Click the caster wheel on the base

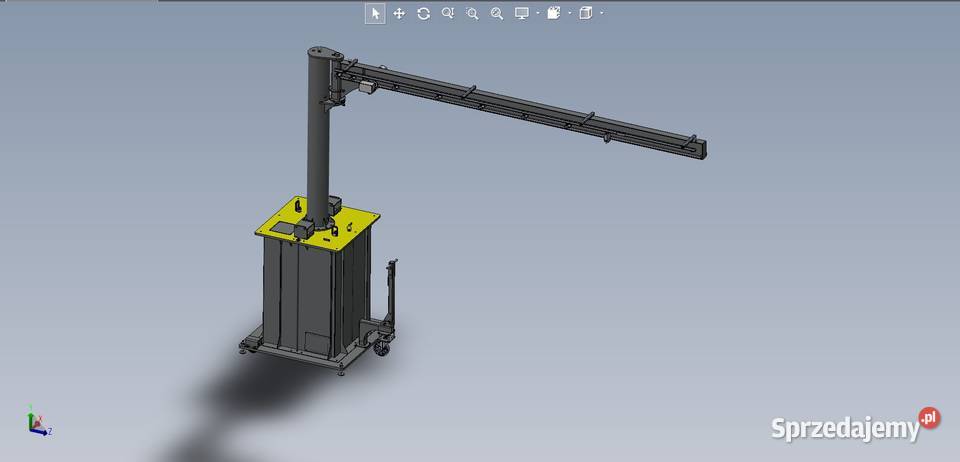click(x=380, y=349)
